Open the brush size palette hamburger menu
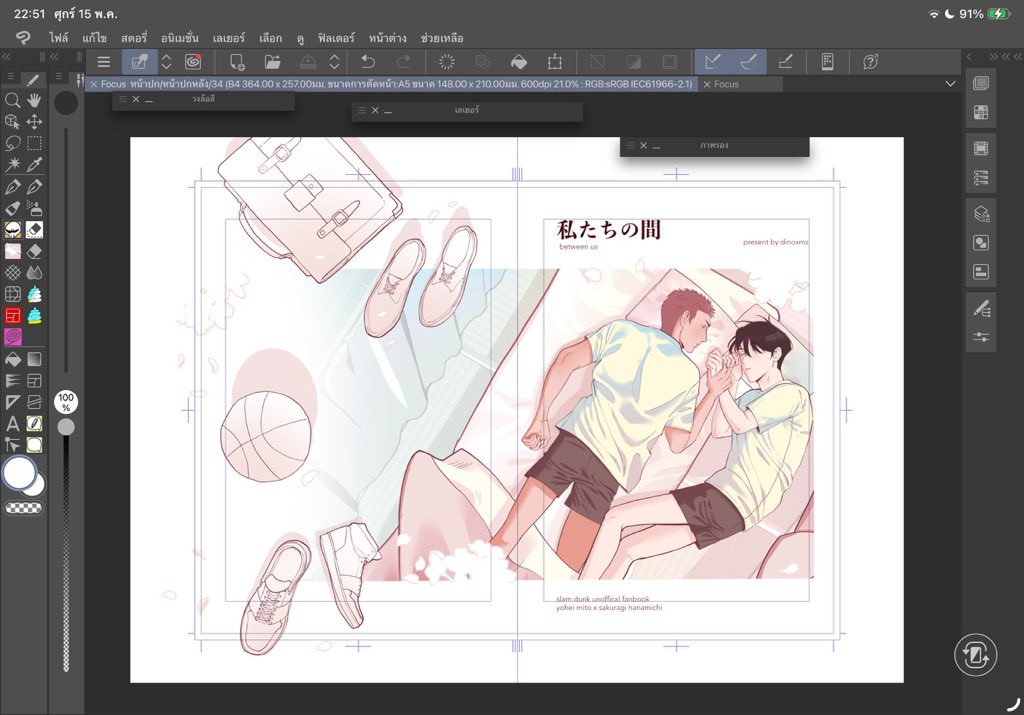Image resolution: width=1024 pixels, height=715 pixels. (x=58, y=77)
